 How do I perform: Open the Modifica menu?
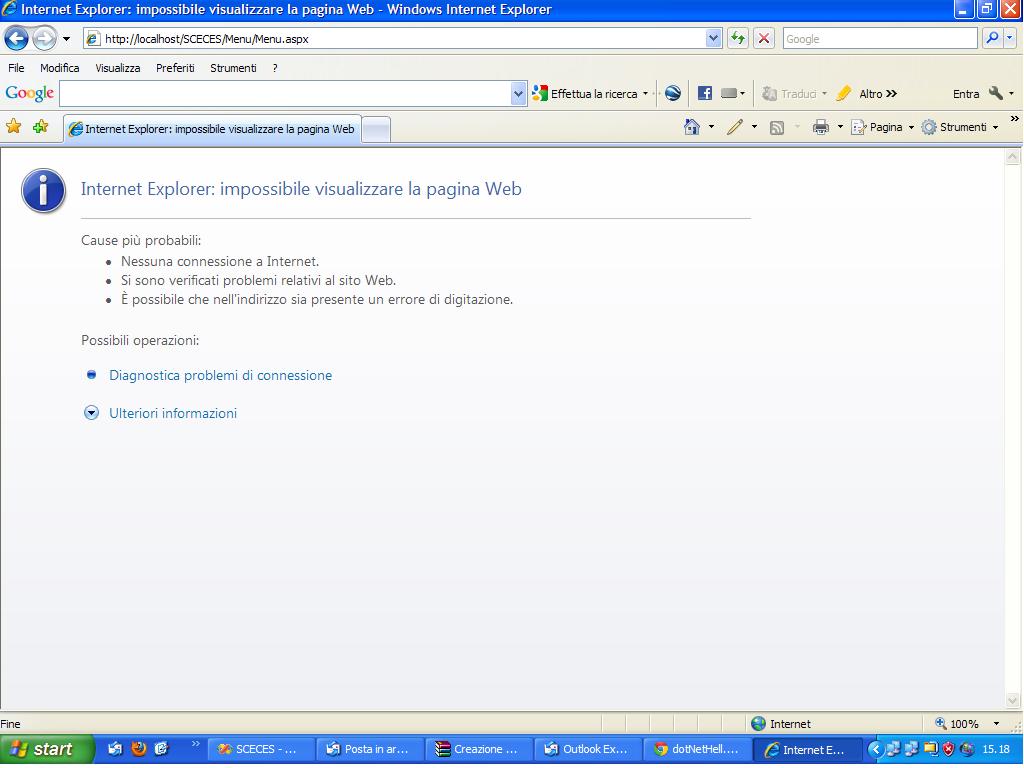pos(59,68)
